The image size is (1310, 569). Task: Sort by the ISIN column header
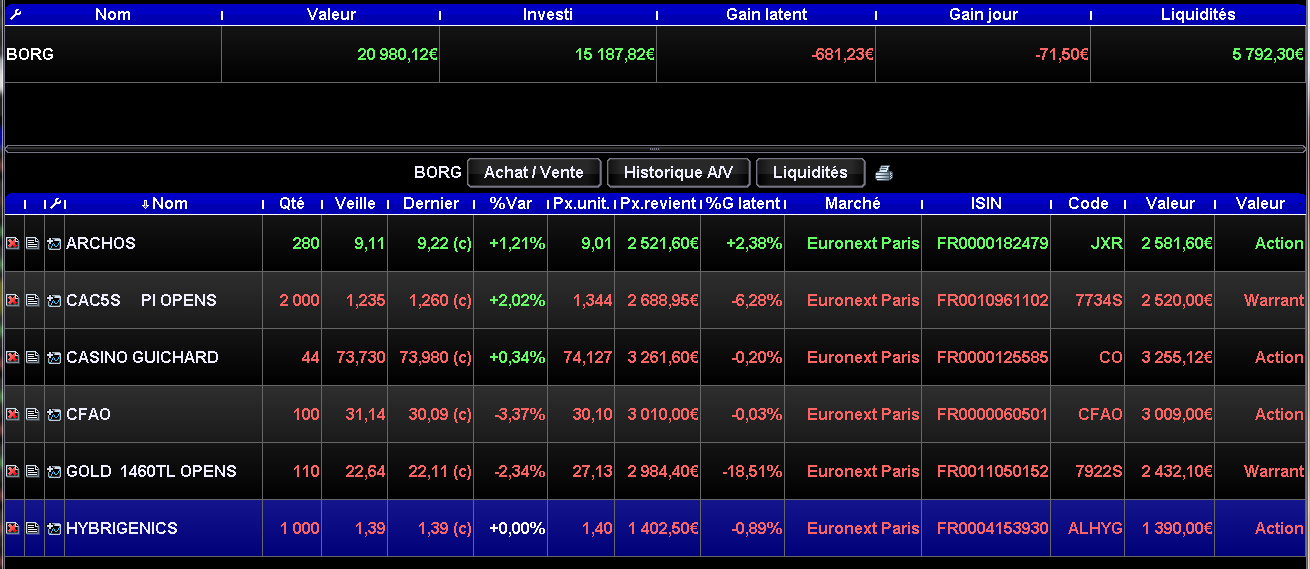tap(986, 203)
